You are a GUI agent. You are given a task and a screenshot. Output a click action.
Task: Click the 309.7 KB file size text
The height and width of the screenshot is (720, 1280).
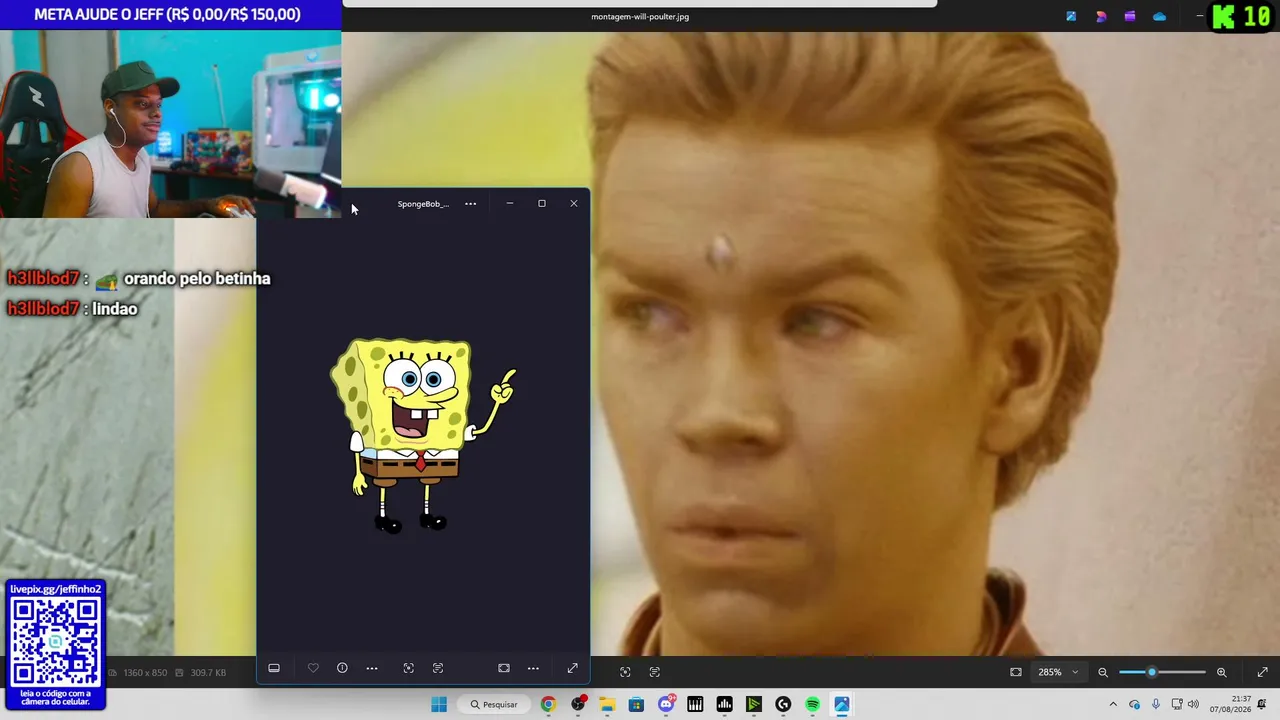pos(208,673)
